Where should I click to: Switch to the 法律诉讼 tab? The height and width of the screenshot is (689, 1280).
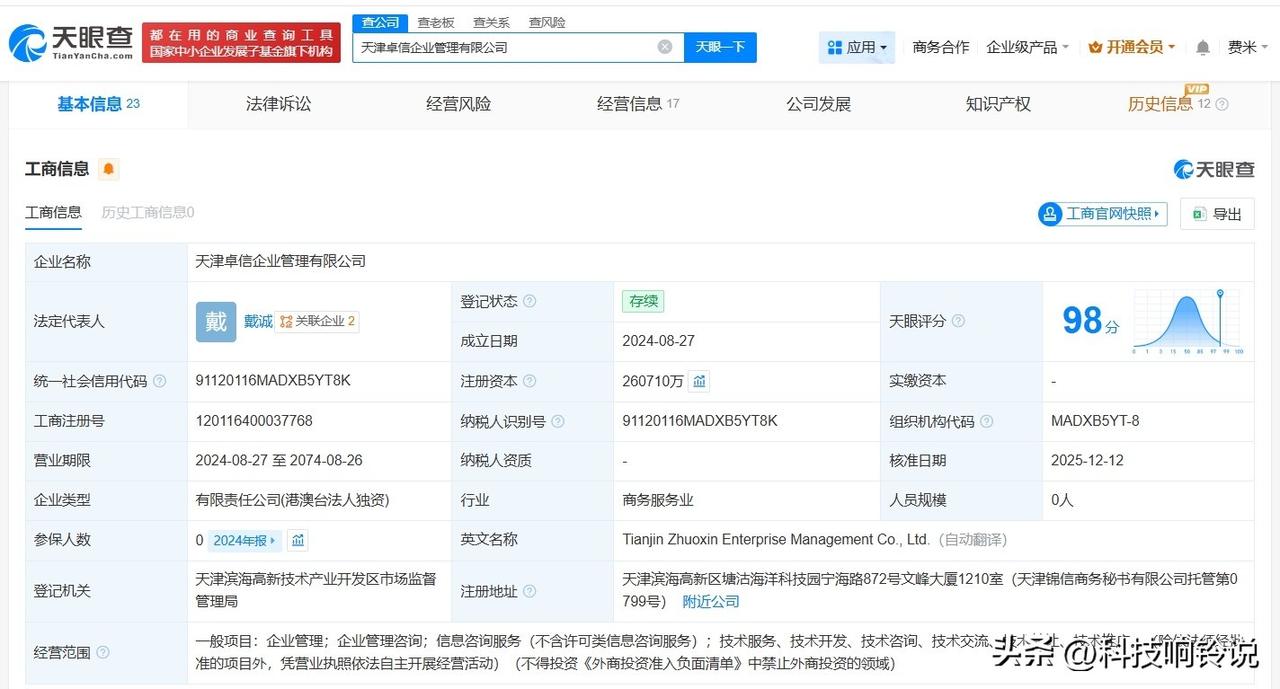tap(278, 104)
